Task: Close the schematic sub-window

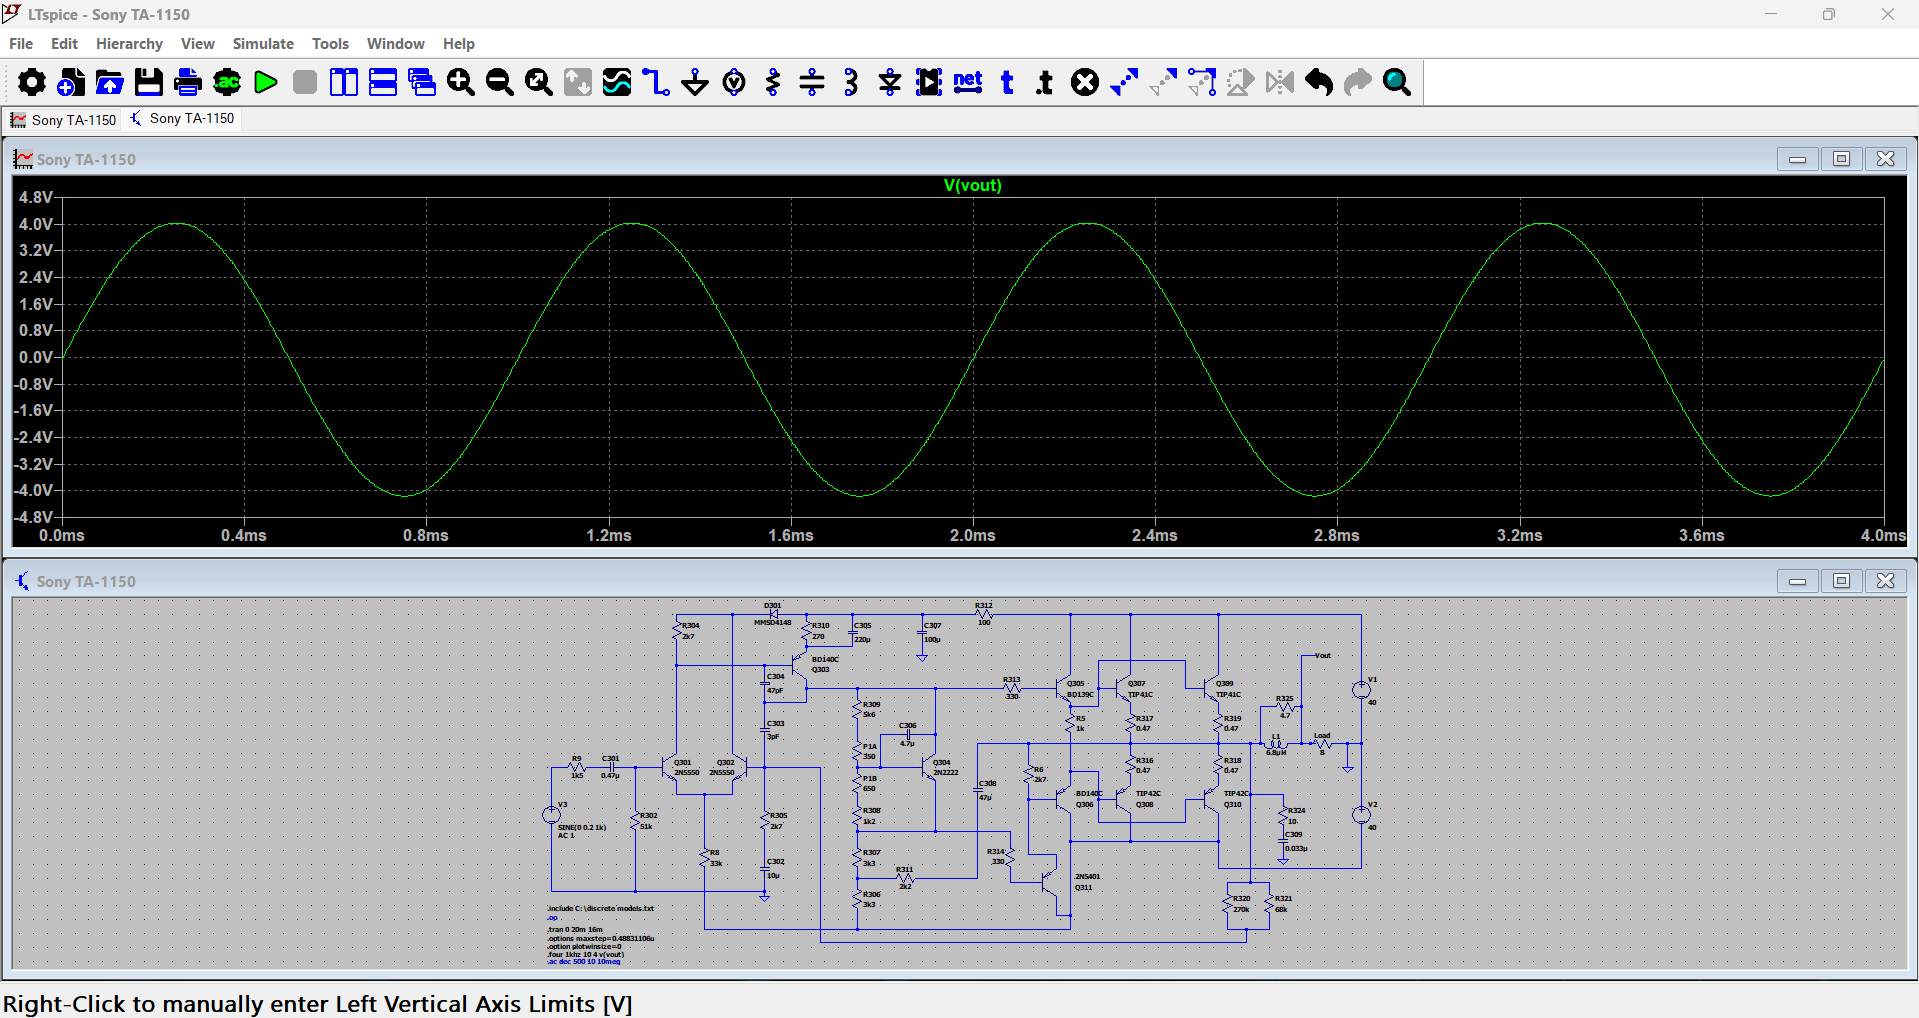Action: pyautogui.click(x=1885, y=581)
